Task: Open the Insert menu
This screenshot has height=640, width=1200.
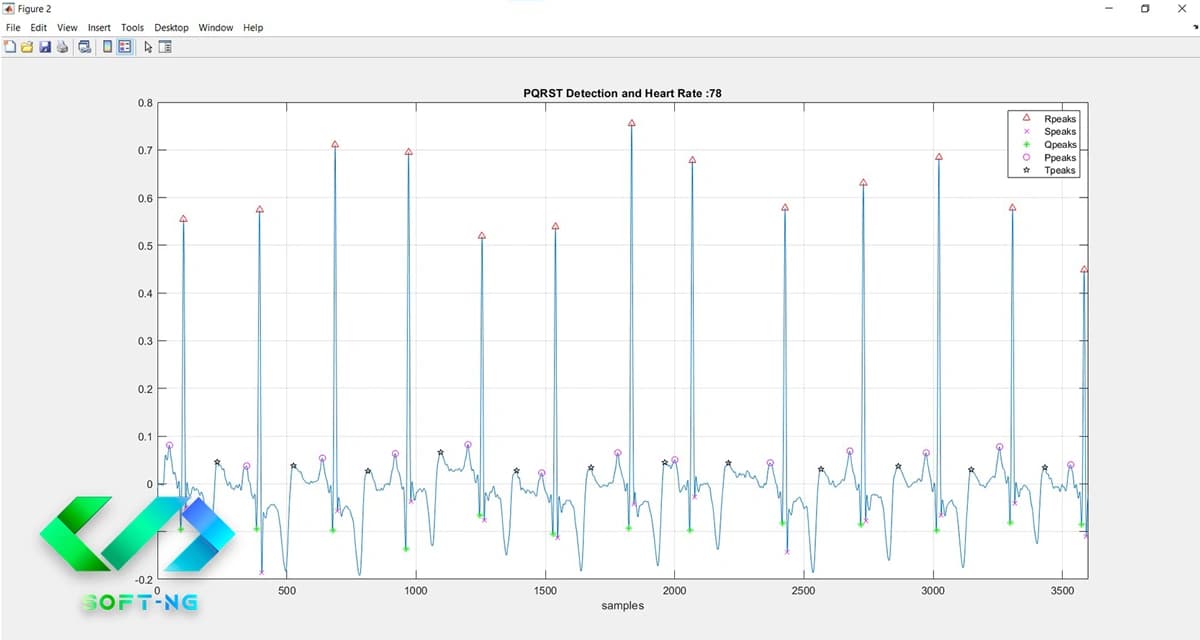Action: 99,27
